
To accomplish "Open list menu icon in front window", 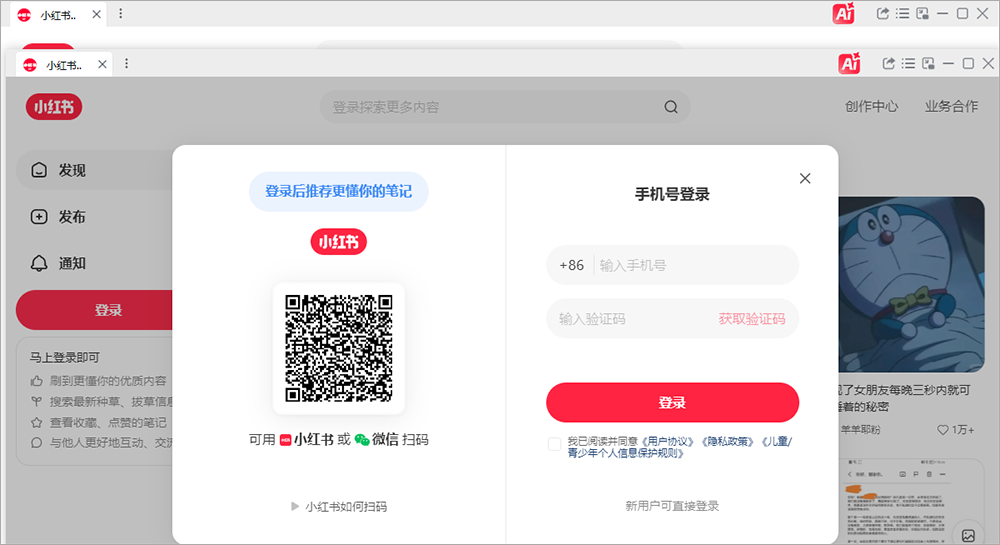I will [x=908, y=63].
